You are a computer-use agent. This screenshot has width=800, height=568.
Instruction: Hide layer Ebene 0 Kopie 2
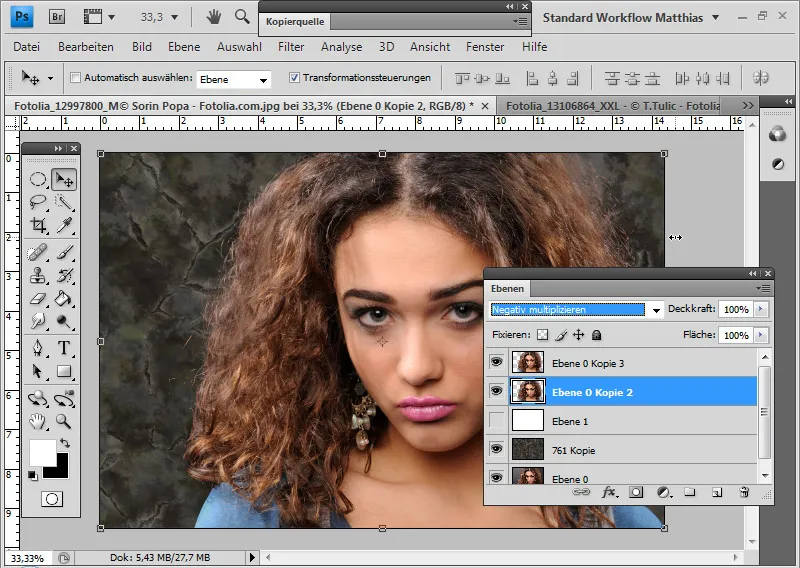[x=496, y=391]
